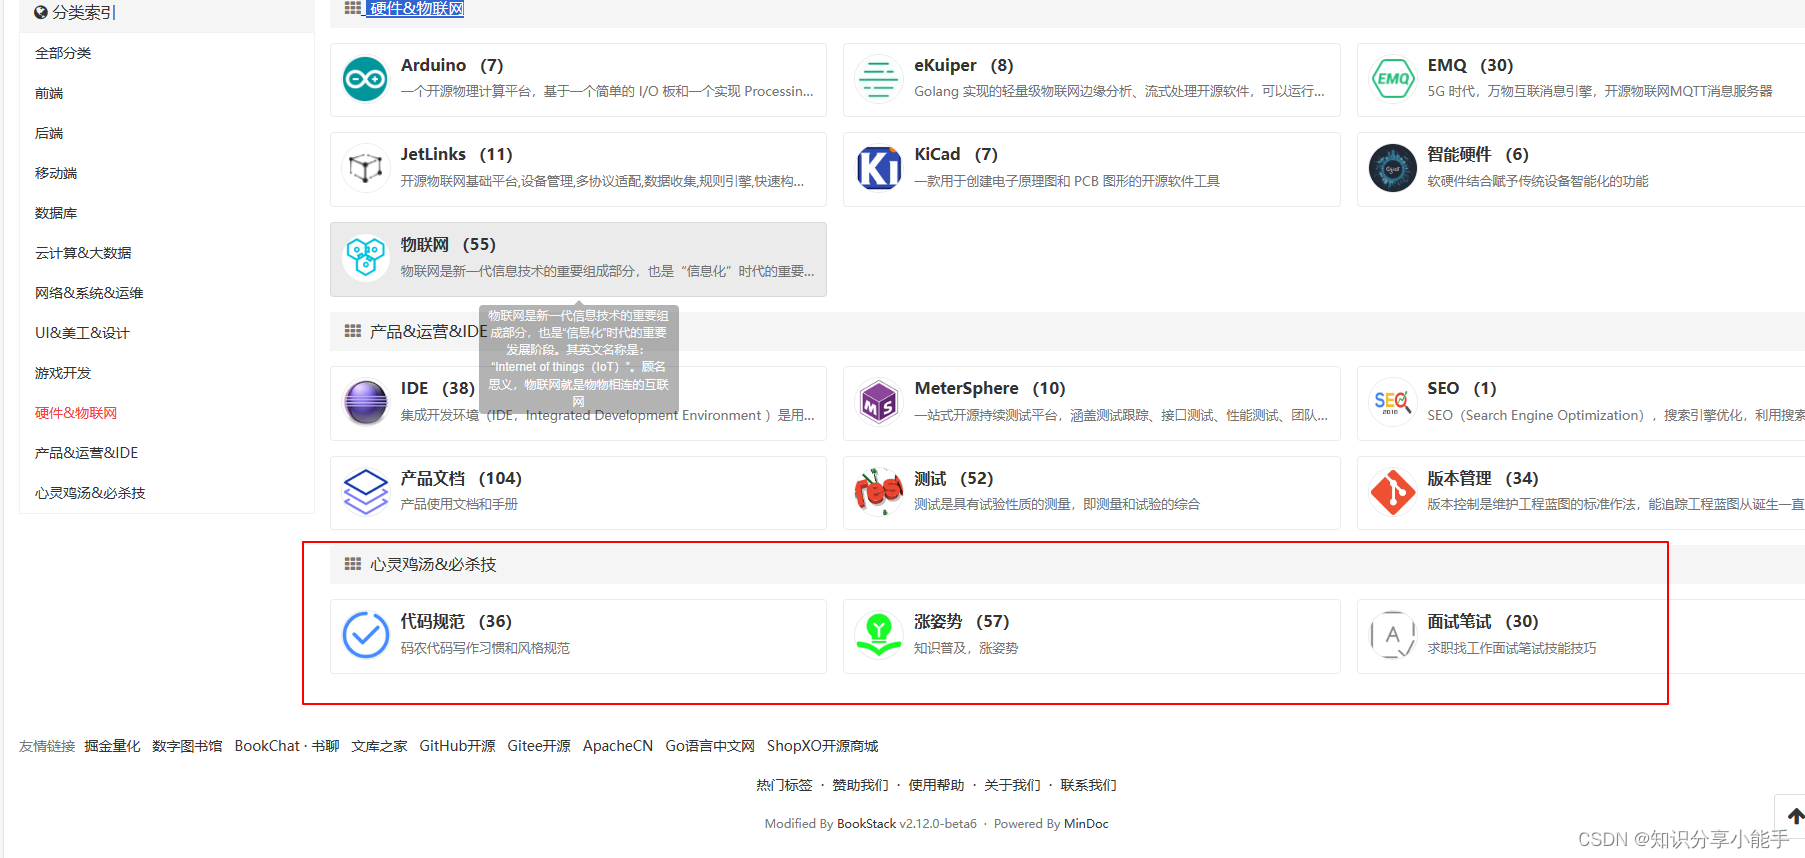Open JetLinks (11) category title
This screenshot has height=858, width=1805.
click(x=457, y=154)
